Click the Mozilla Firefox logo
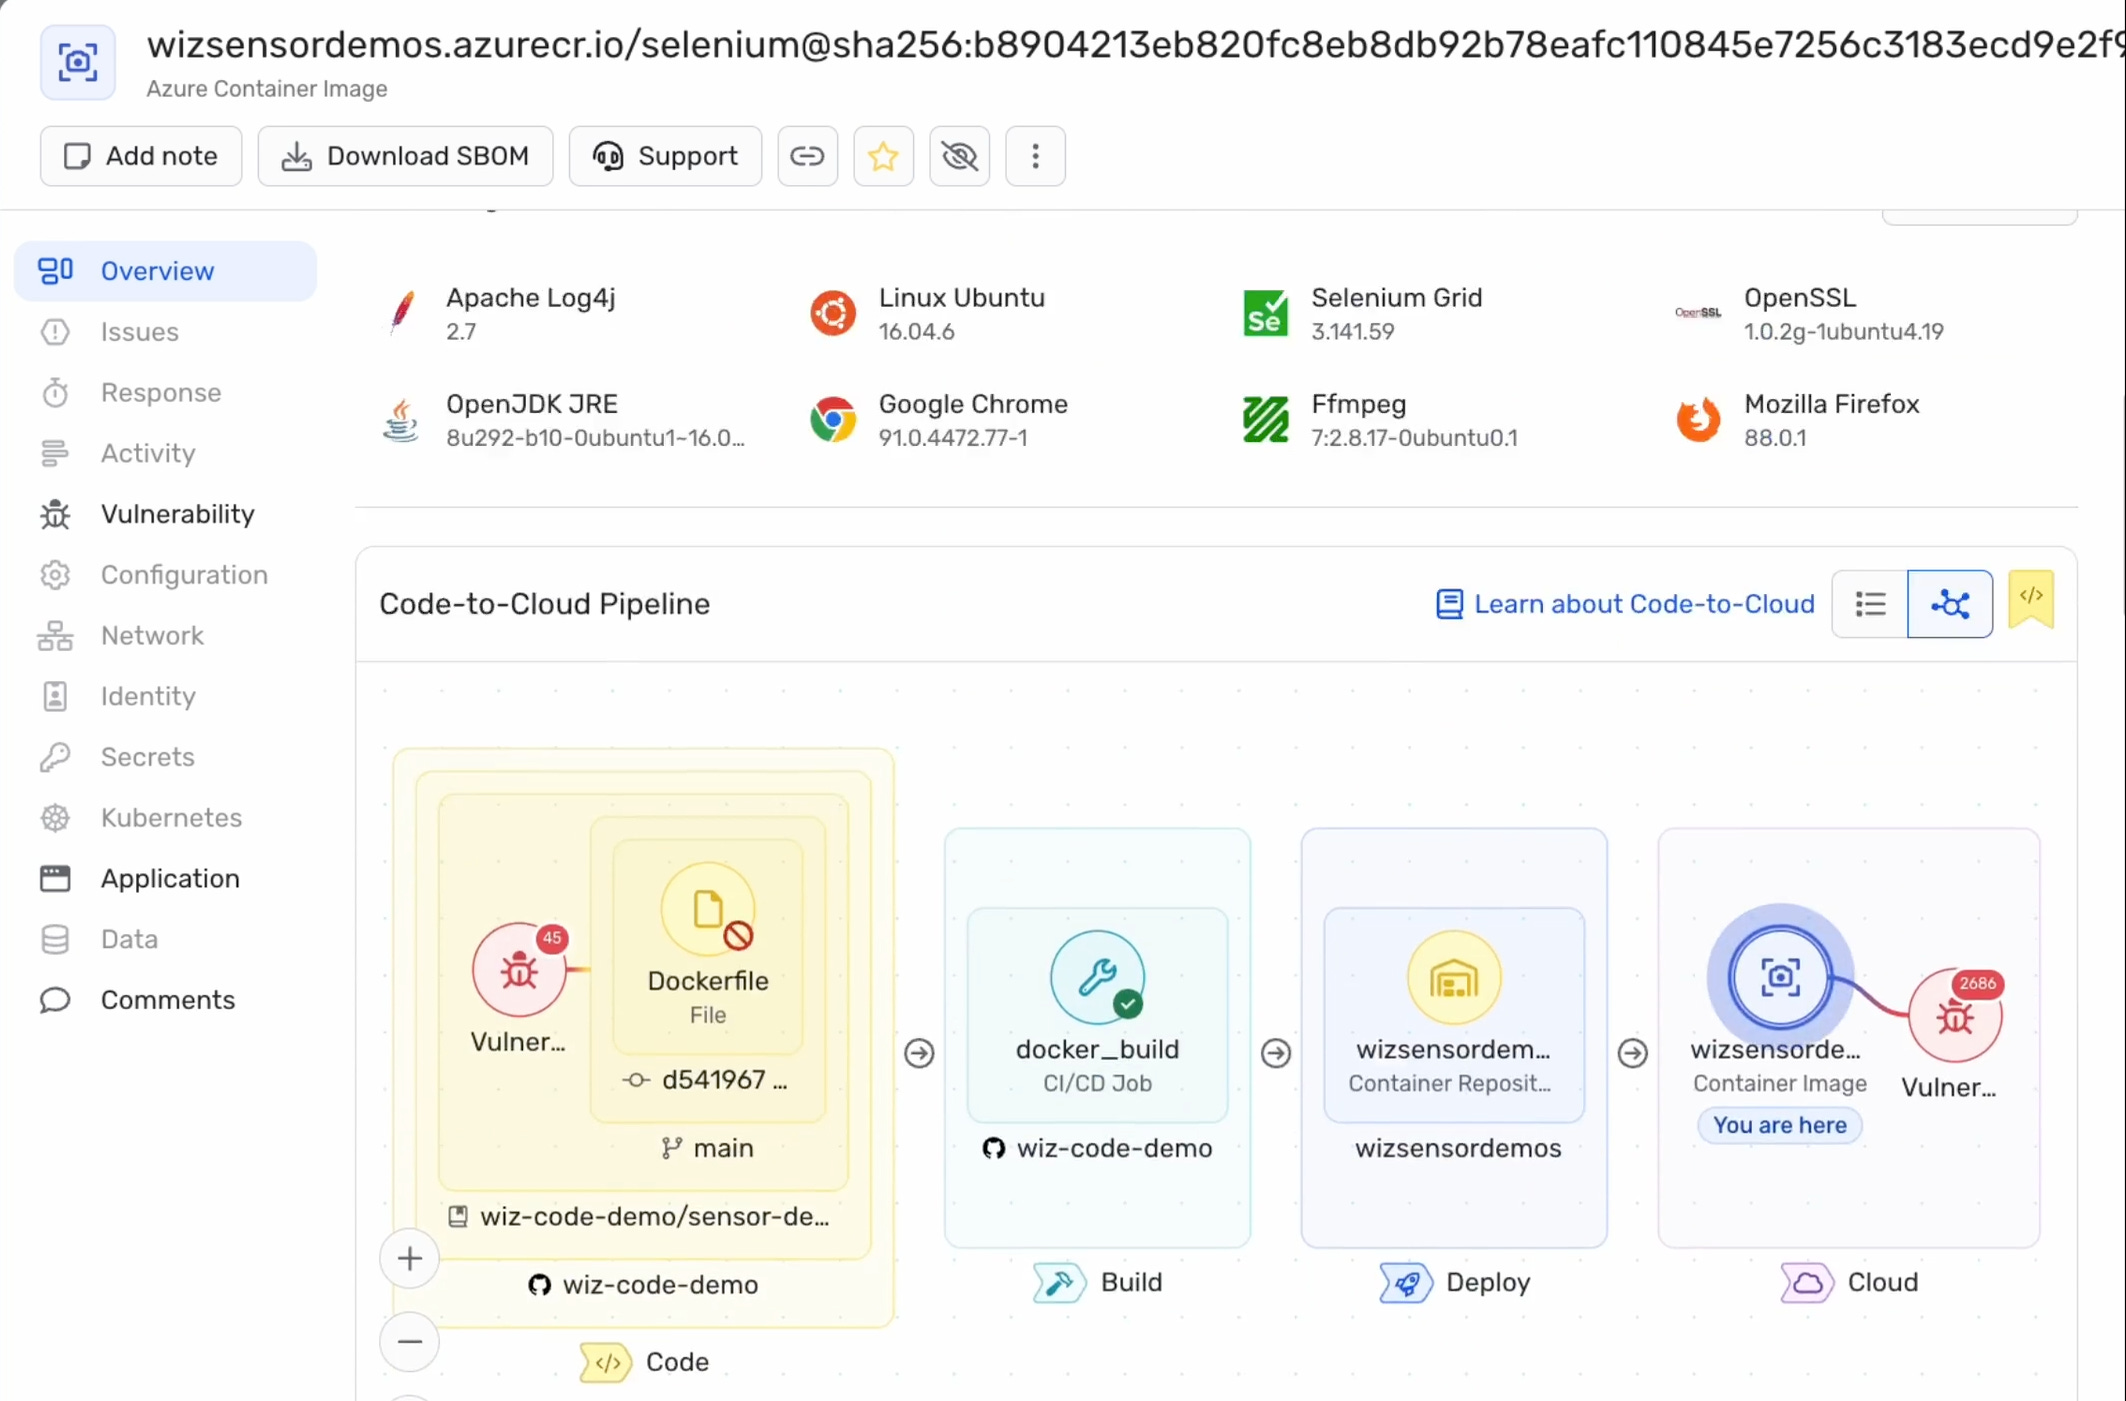Viewport: 2126px width, 1401px height. point(1698,420)
